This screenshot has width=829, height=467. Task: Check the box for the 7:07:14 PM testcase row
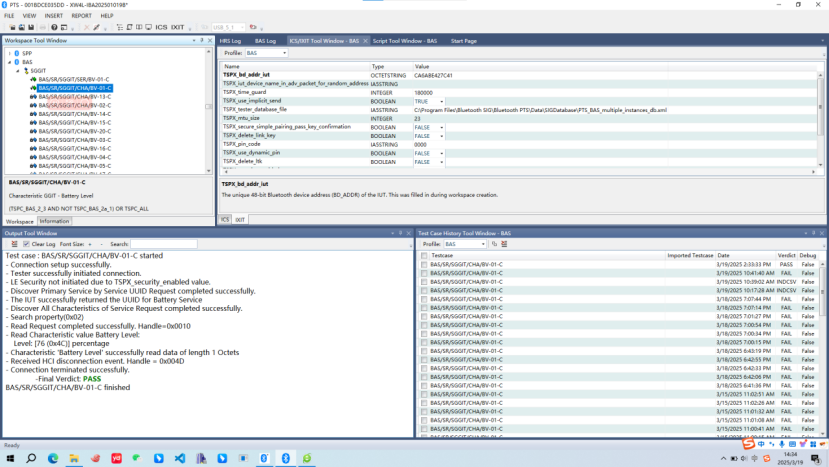tap(424, 307)
